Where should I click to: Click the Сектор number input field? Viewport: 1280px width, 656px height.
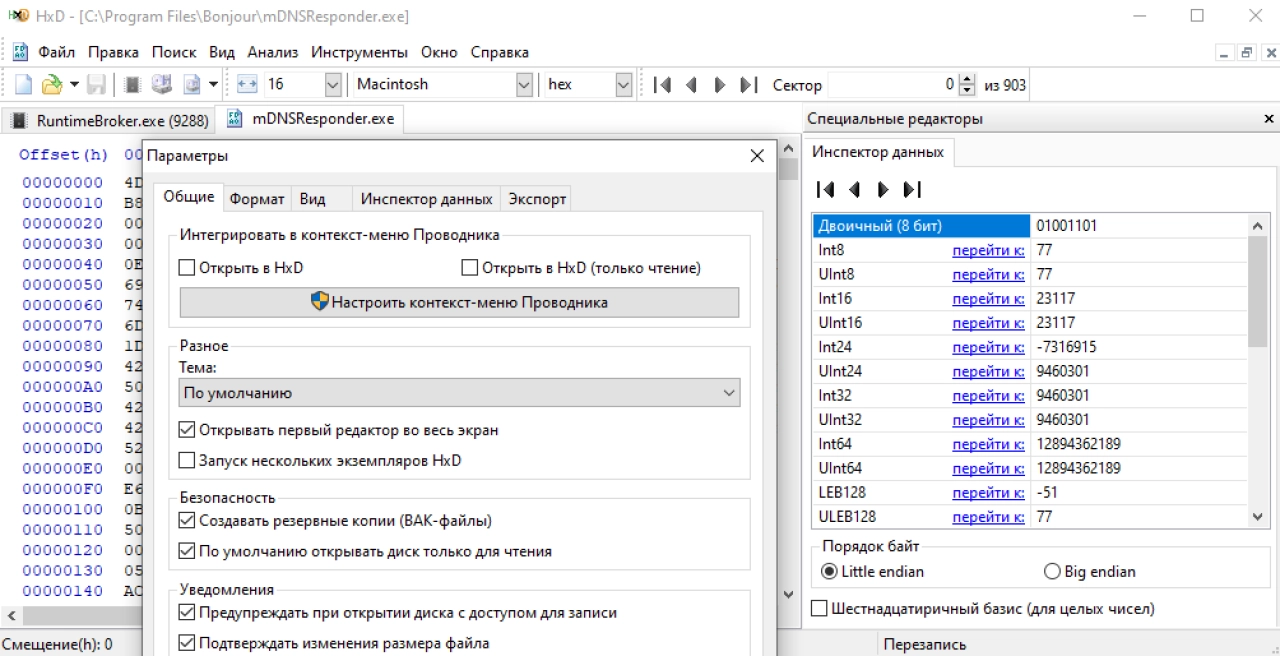(x=893, y=85)
